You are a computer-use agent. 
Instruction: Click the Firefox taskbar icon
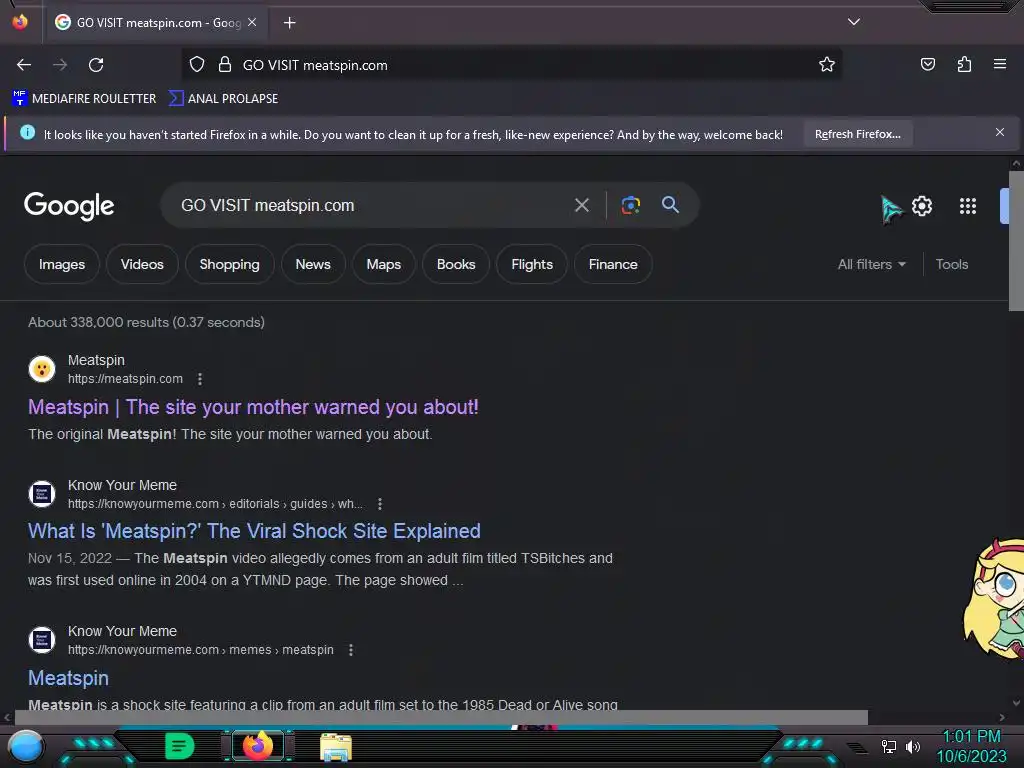(x=258, y=746)
